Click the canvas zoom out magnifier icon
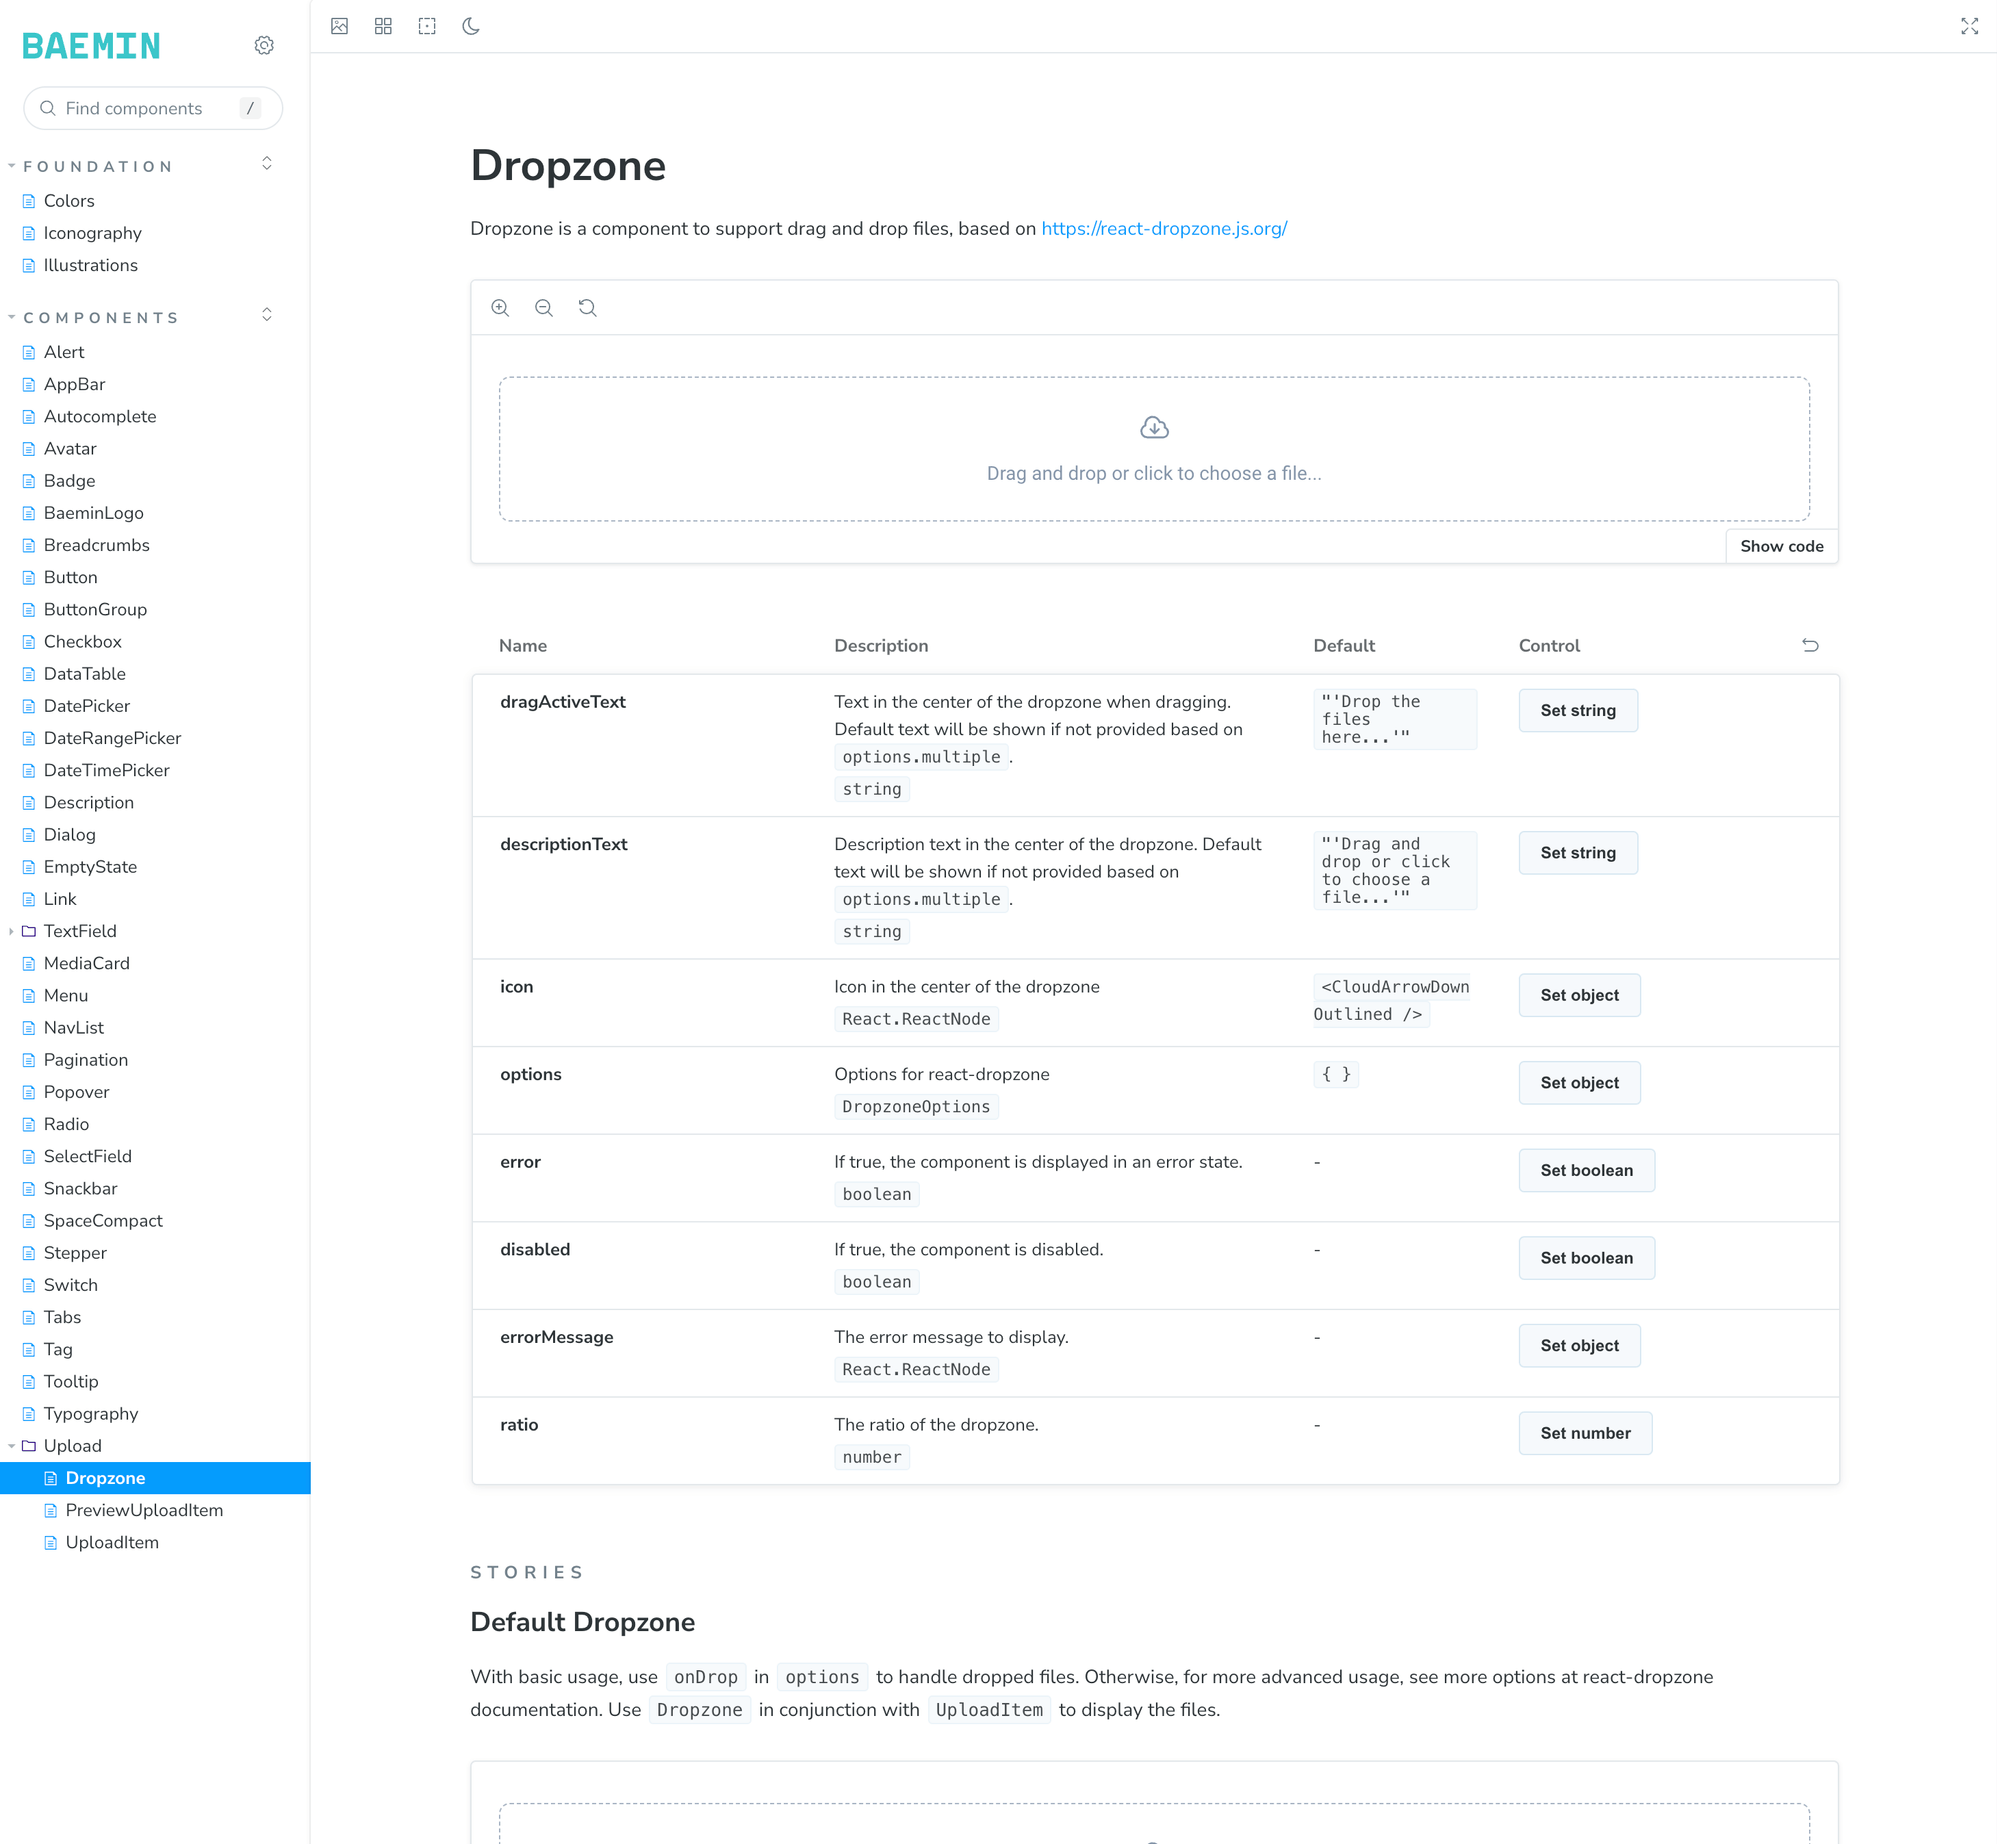The height and width of the screenshot is (1844, 1997). point(544,308)
